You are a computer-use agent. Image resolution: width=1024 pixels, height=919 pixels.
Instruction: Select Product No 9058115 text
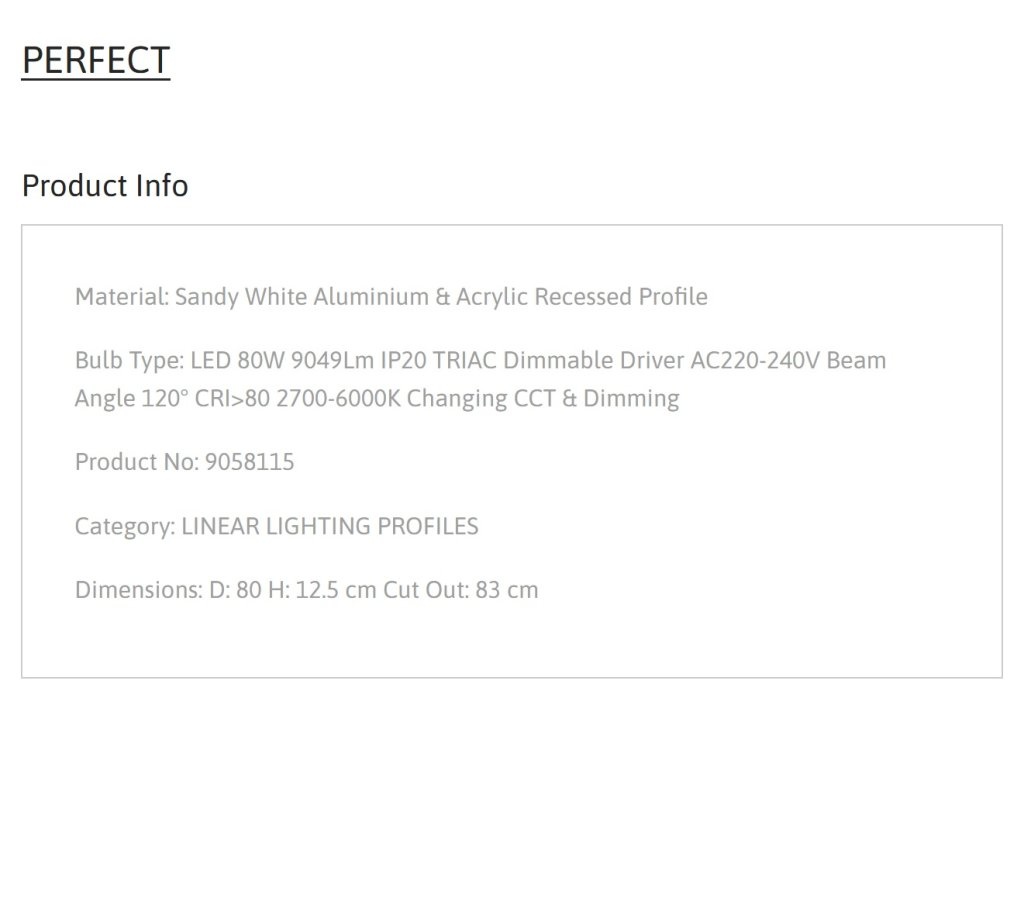[x=185, y=462]
